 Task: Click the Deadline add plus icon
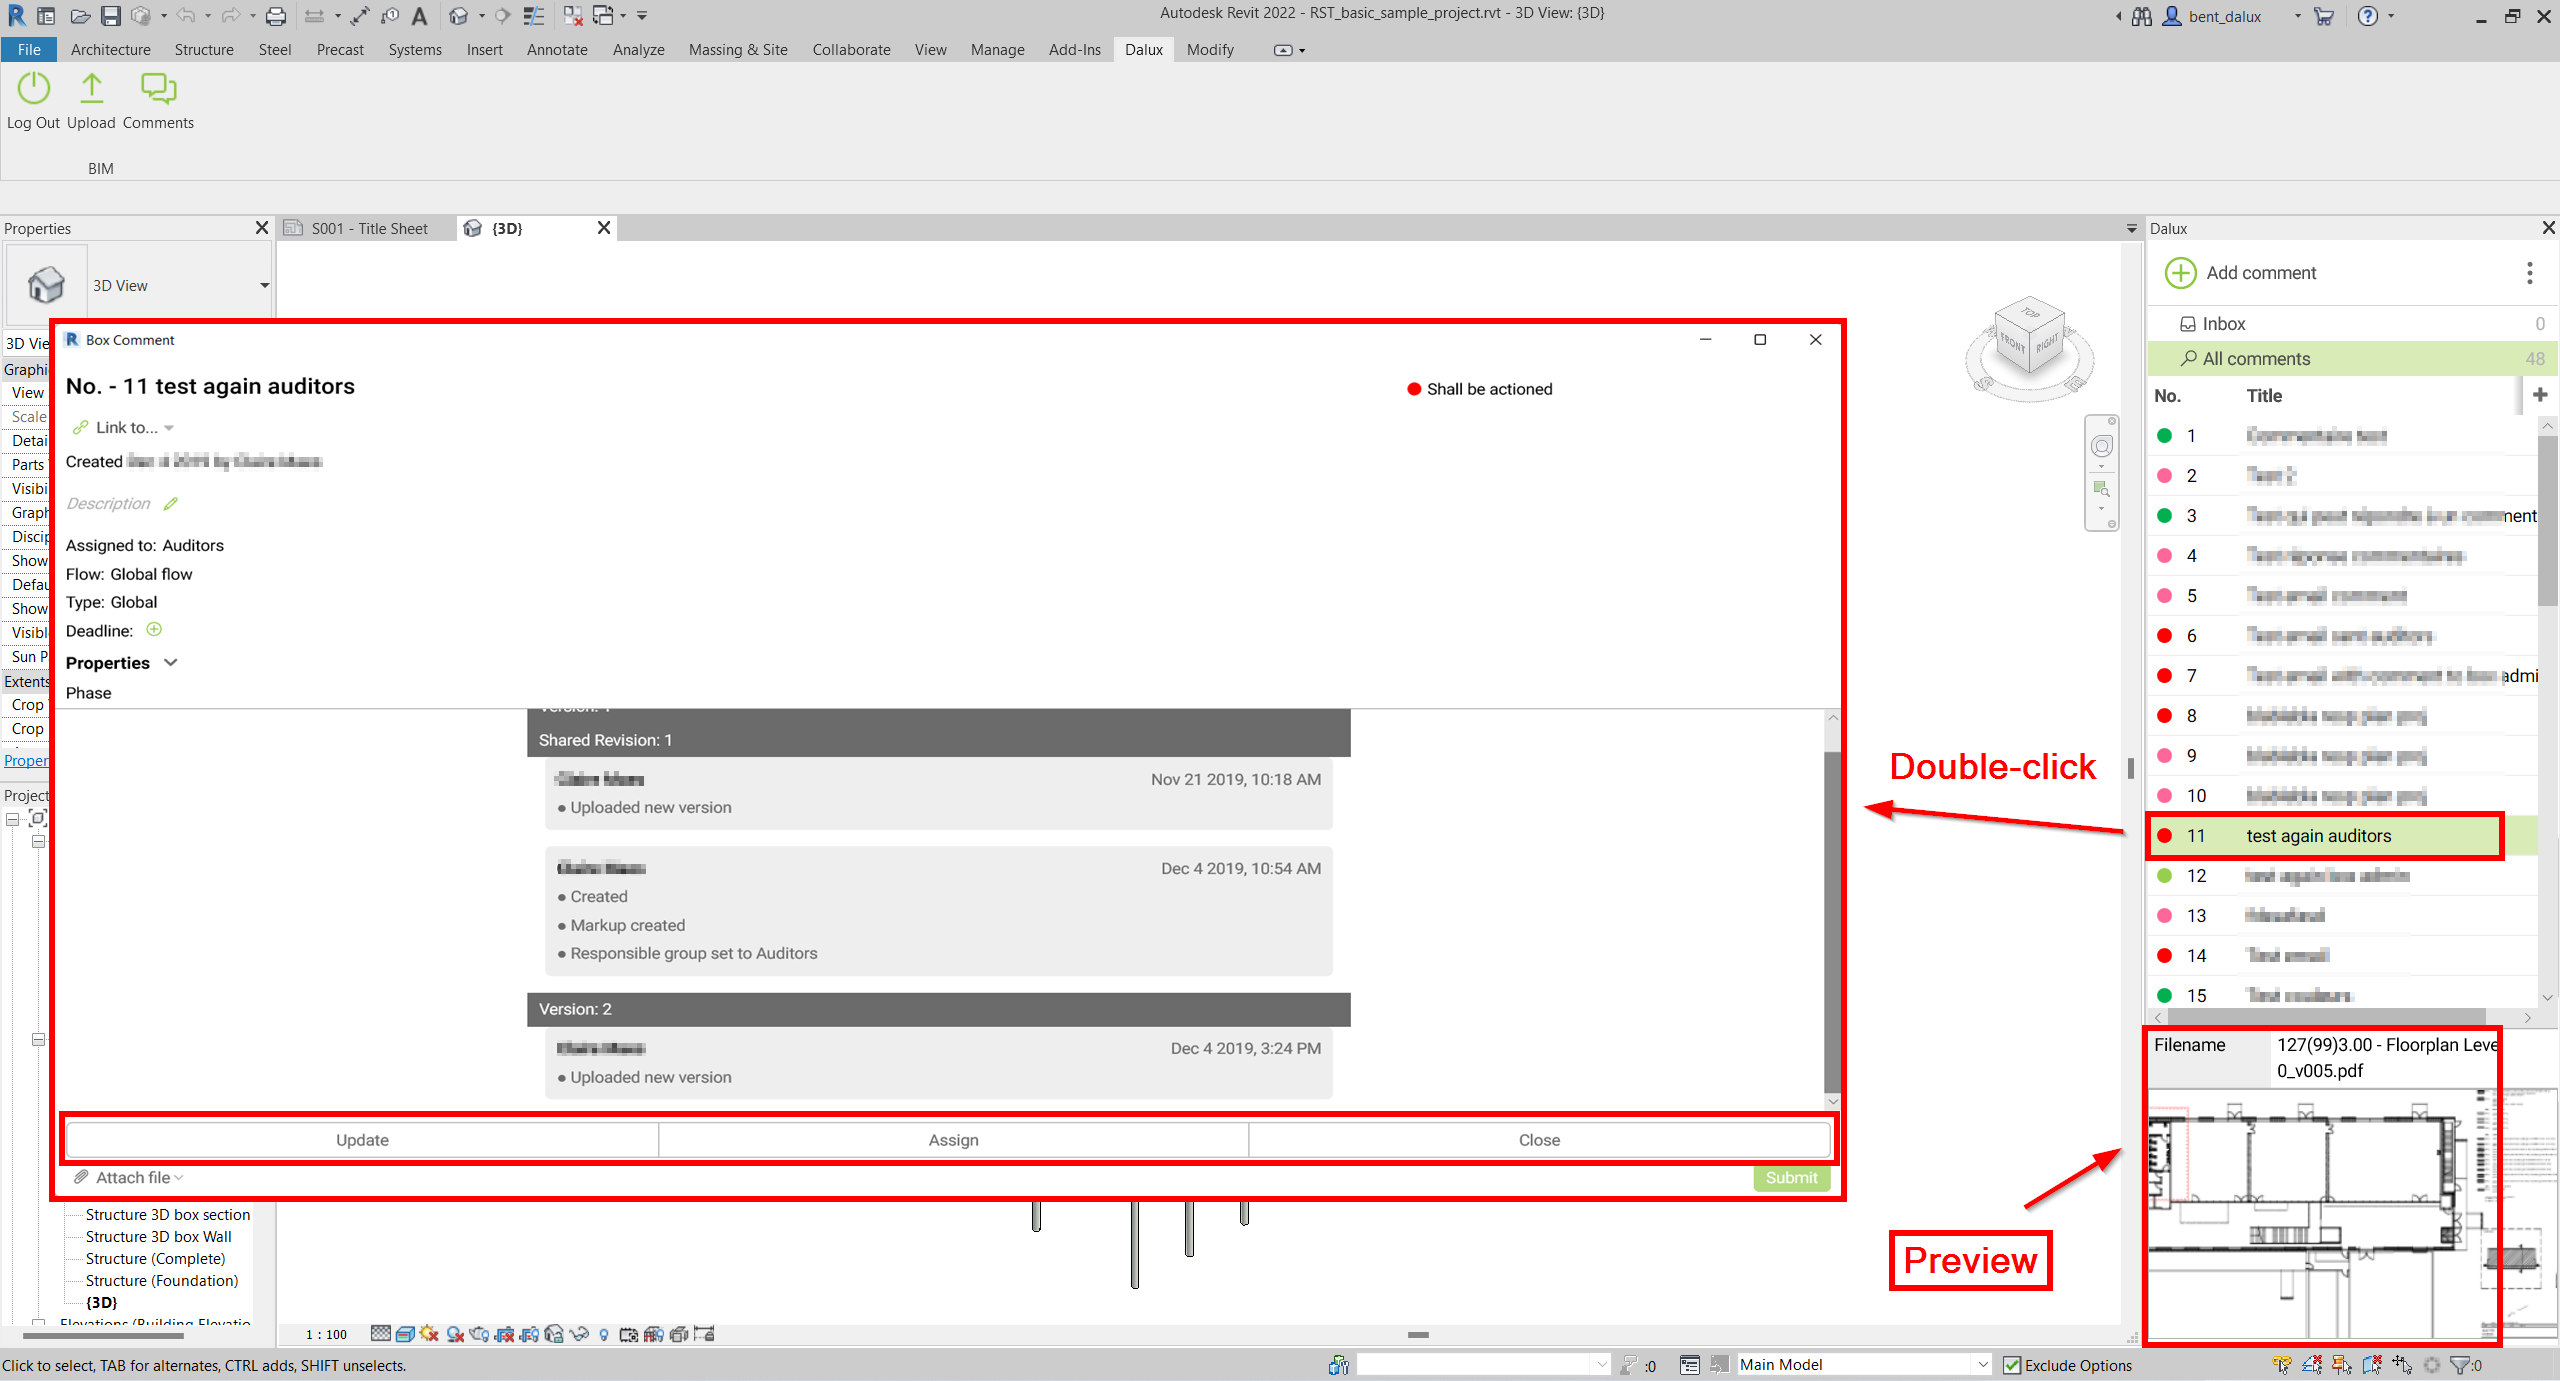(154, 630)
